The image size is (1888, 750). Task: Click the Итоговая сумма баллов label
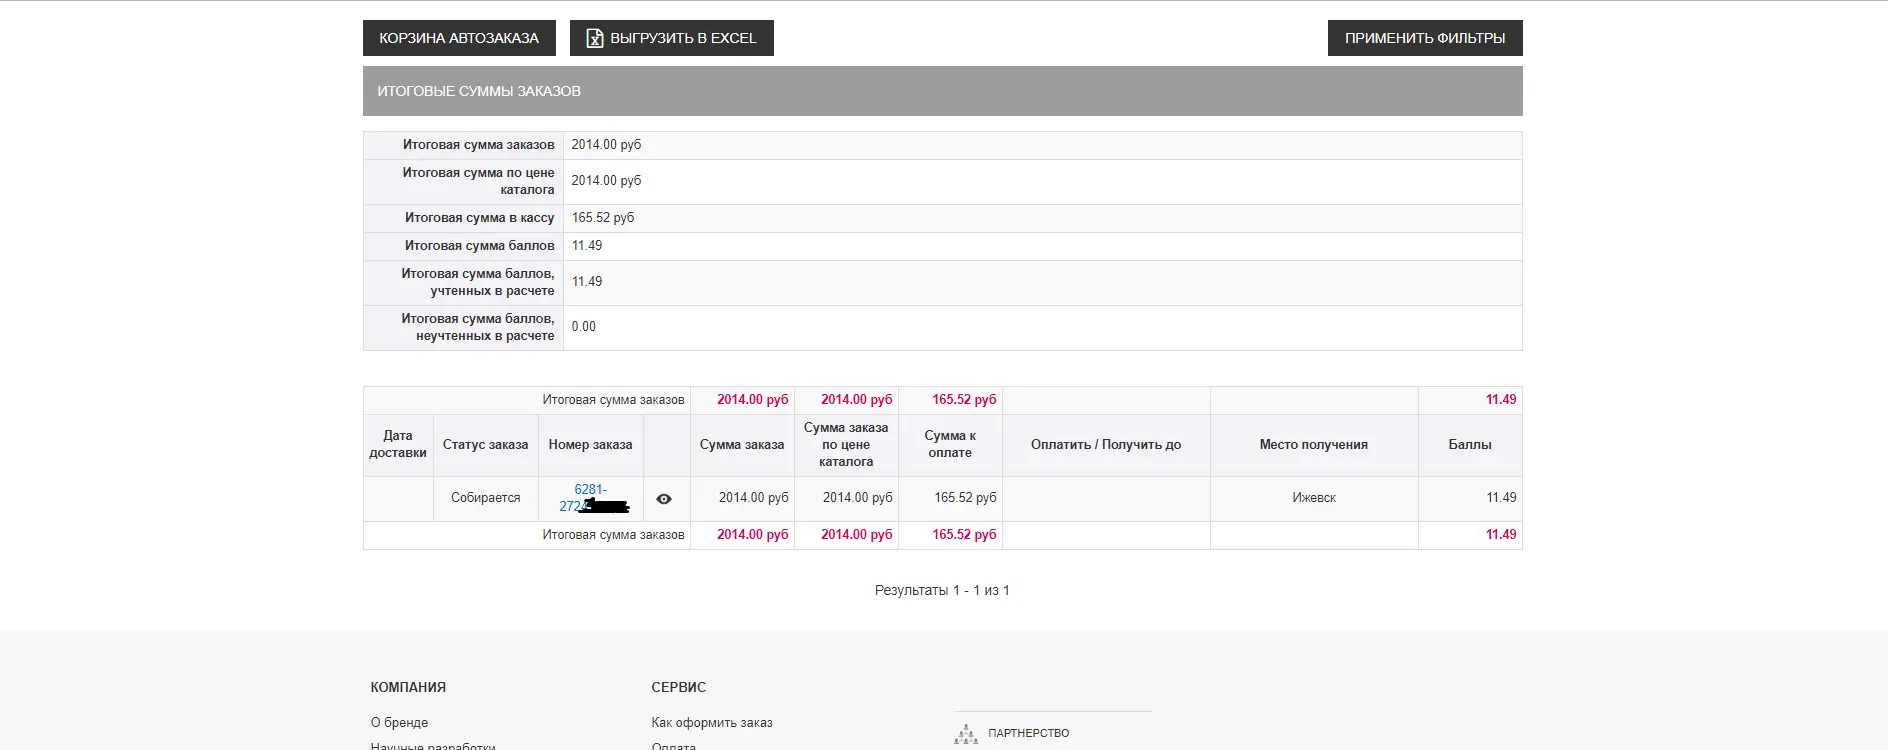tap(479, 245)
